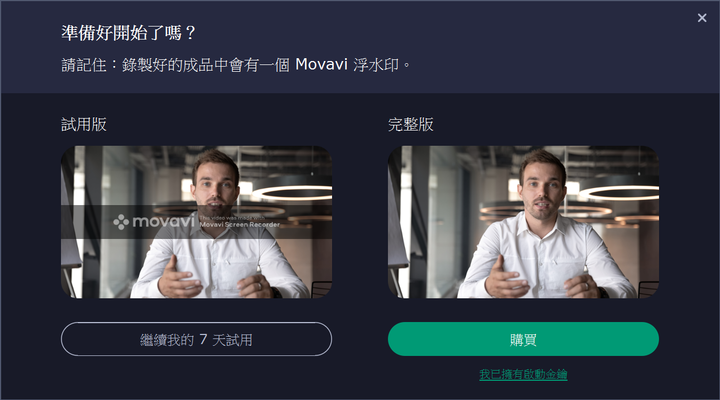Open 我已擁有啟動金鑰 activation key link

point(523,374)
